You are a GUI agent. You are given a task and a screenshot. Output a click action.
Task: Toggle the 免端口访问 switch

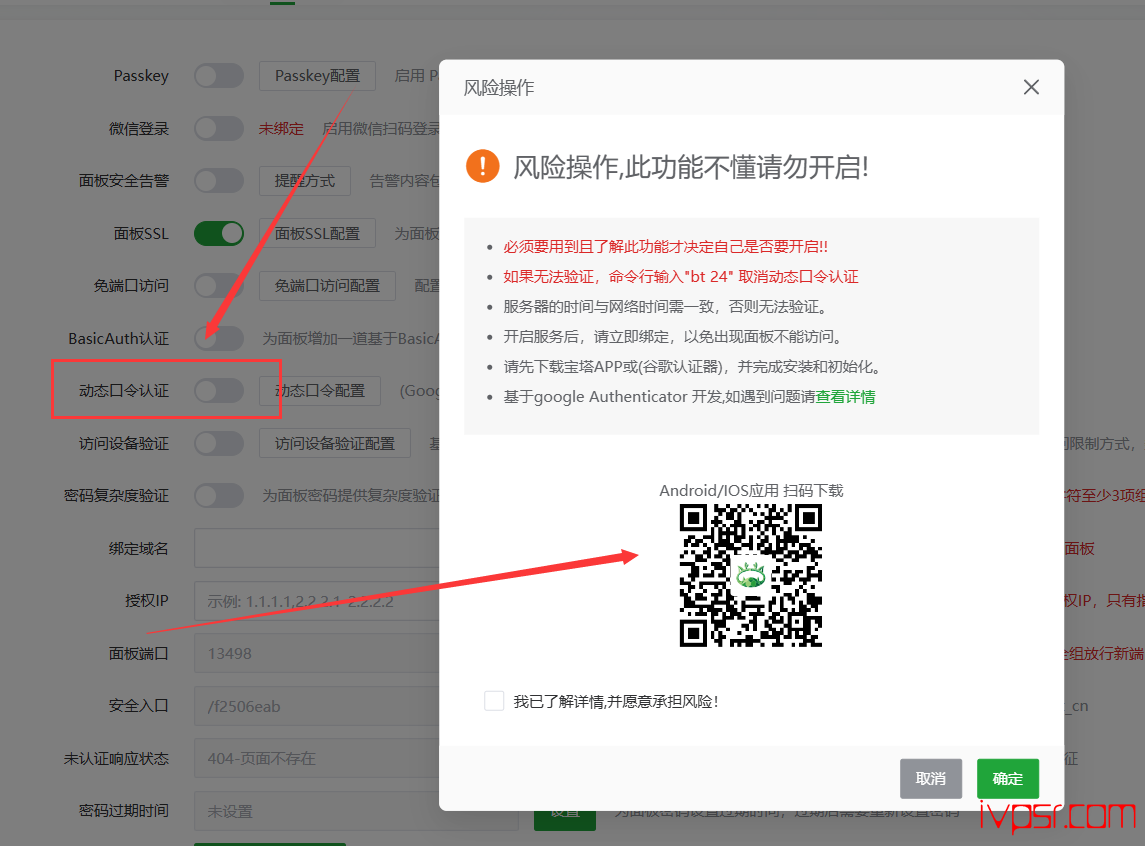pos(219,286)
